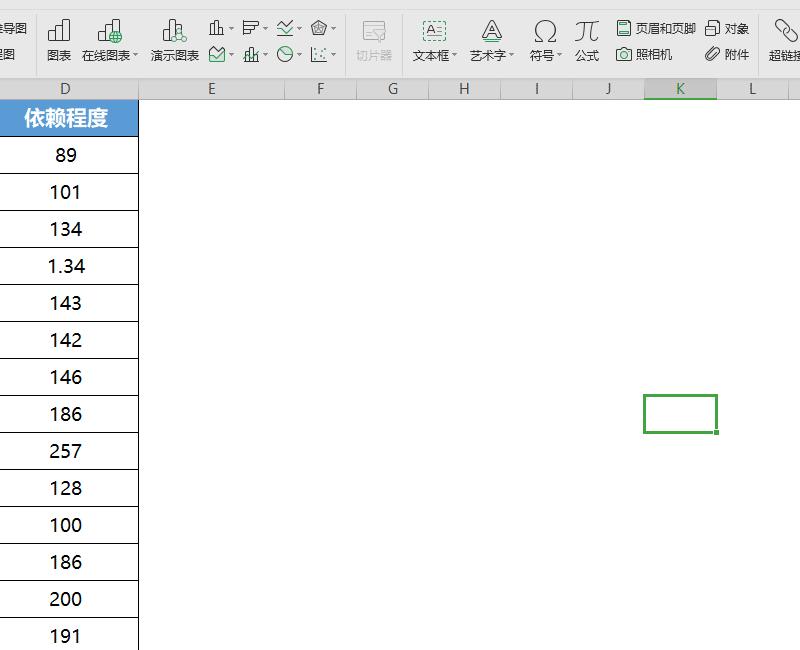Select column E header
This screenshot has width=800, height=650.
(211, 89)
